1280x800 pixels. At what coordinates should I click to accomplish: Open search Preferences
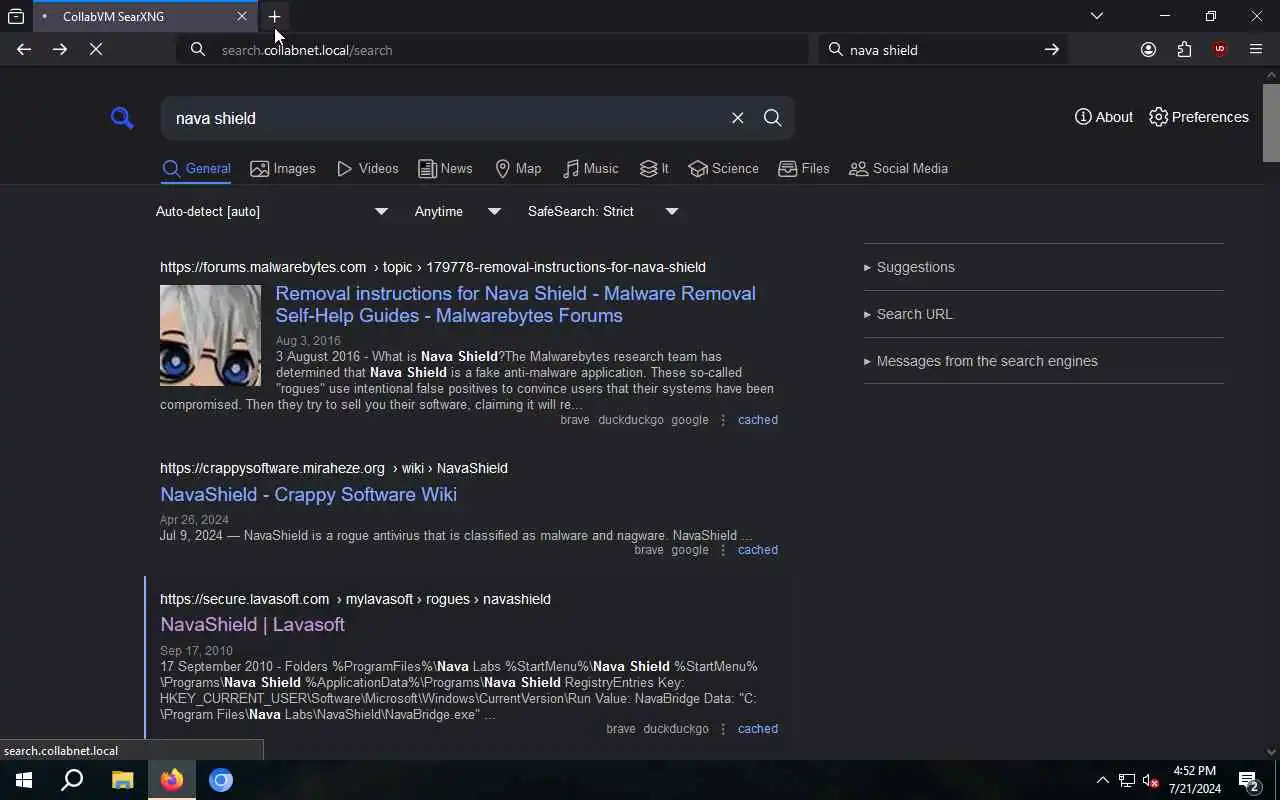[1198, 117]
